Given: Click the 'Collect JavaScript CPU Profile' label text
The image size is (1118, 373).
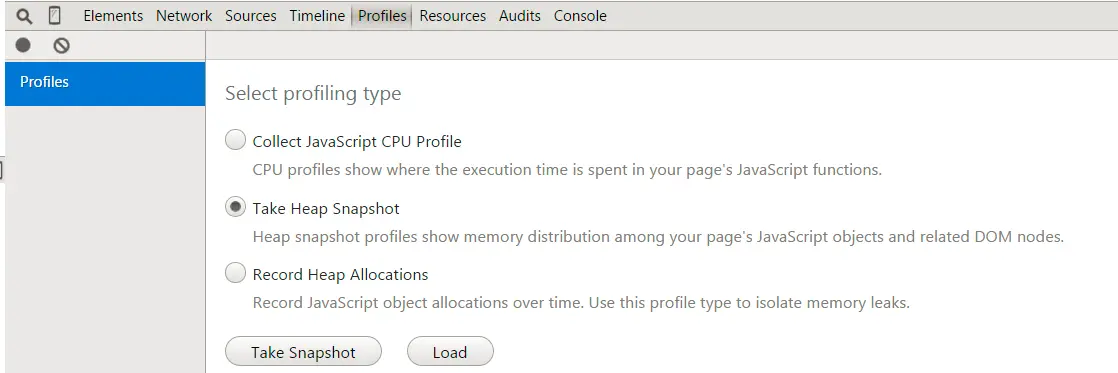Looking at the screenshot, I should (x=357, y=141).
